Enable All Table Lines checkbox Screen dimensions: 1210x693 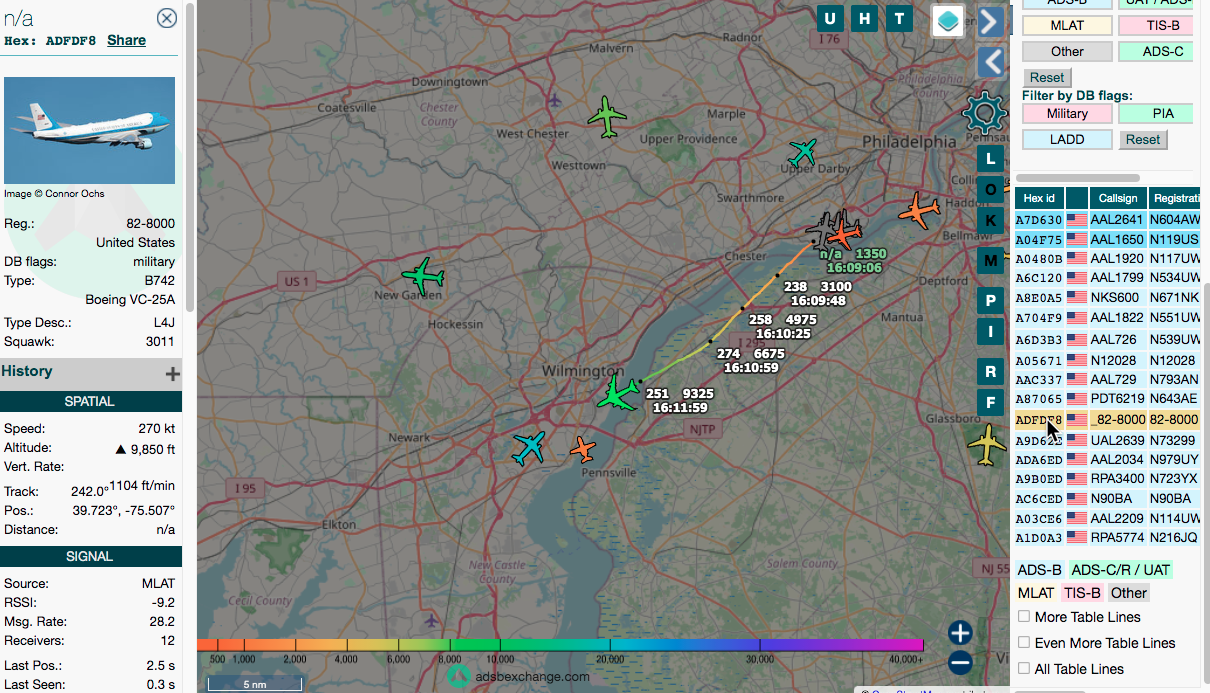[1023, 668]
